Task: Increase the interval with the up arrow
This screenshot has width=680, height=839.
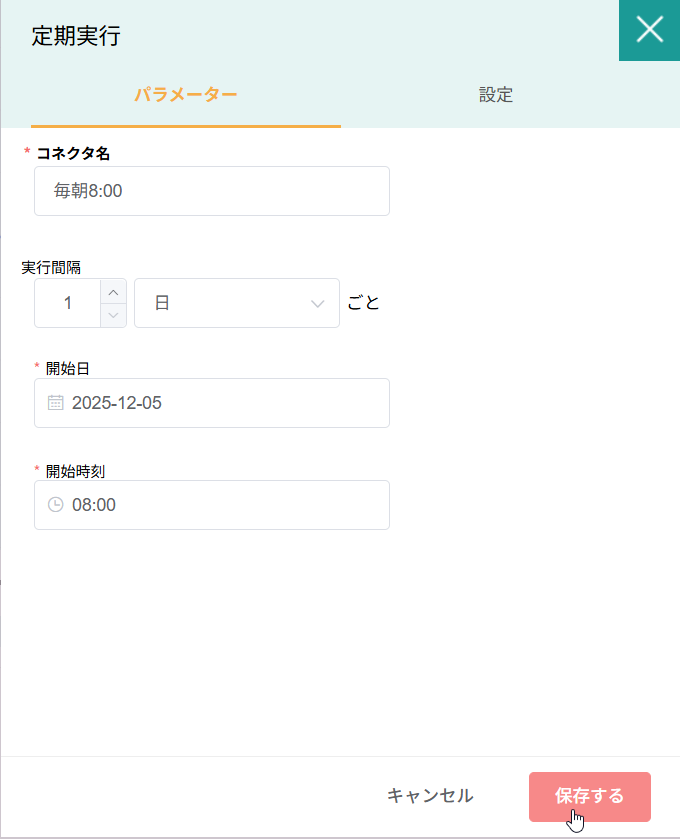Action: pos(114,292)
